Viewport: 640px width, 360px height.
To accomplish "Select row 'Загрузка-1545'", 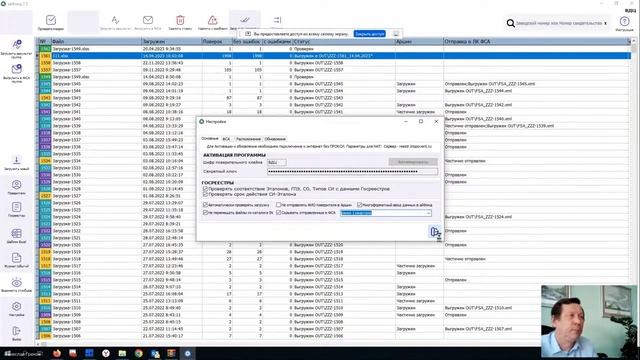I will [334, 84].
